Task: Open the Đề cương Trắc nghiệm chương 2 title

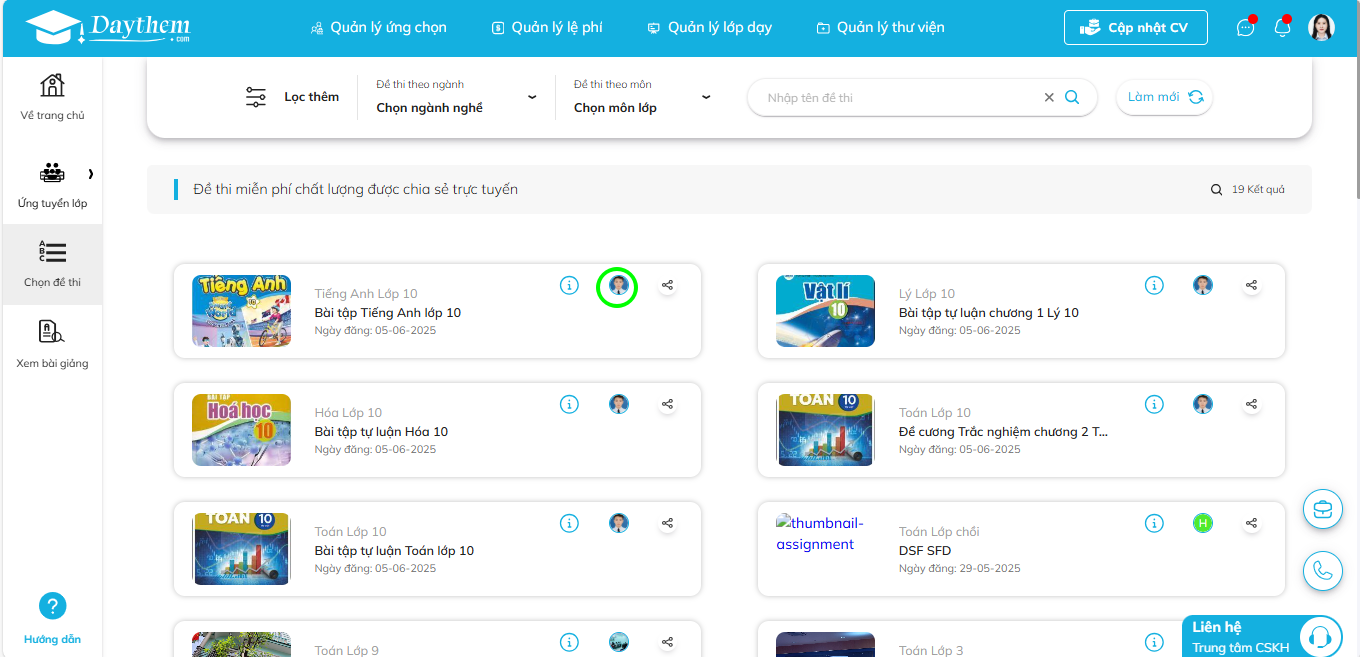Action: click(x=1003, y=432)
